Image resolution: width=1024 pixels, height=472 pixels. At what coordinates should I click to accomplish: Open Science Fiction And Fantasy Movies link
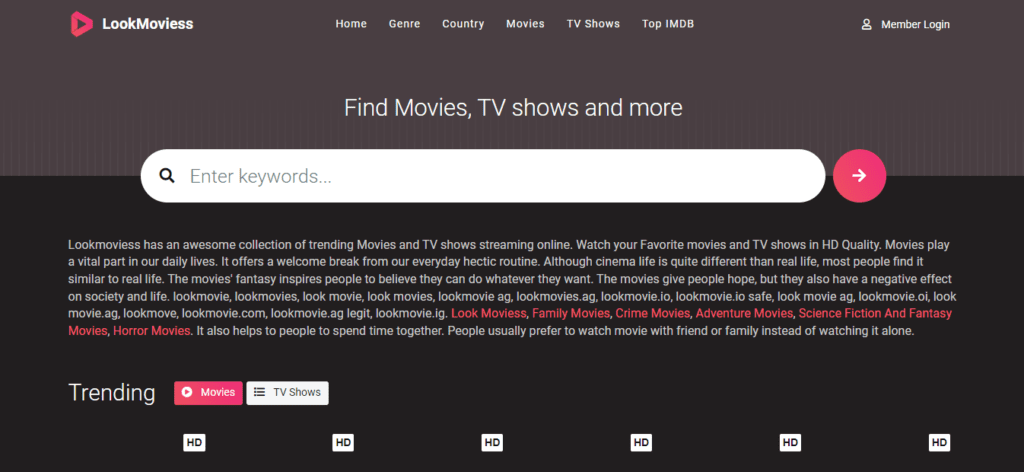(x=875, y=313)
